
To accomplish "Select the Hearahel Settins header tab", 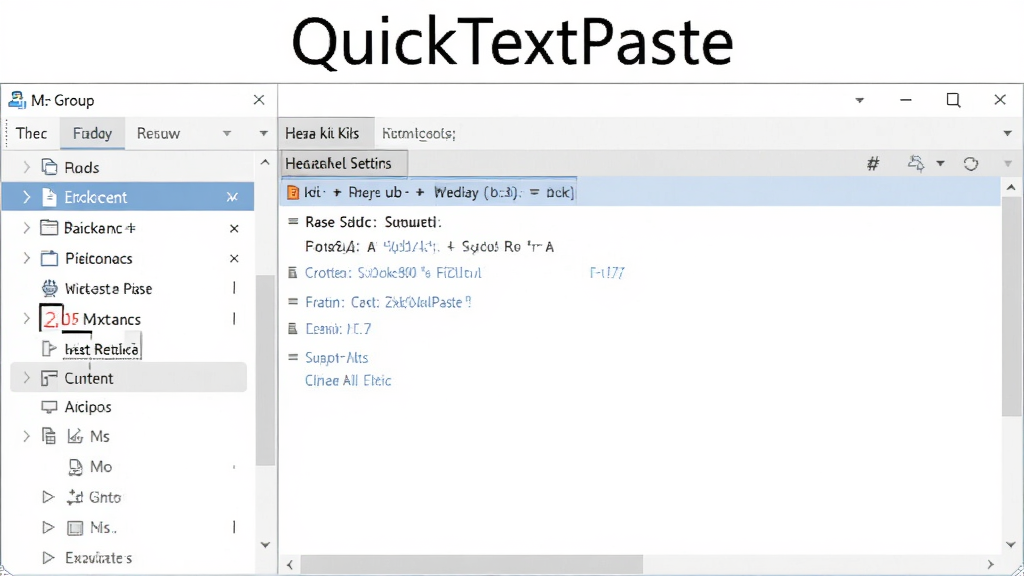I will coord(344,163).
